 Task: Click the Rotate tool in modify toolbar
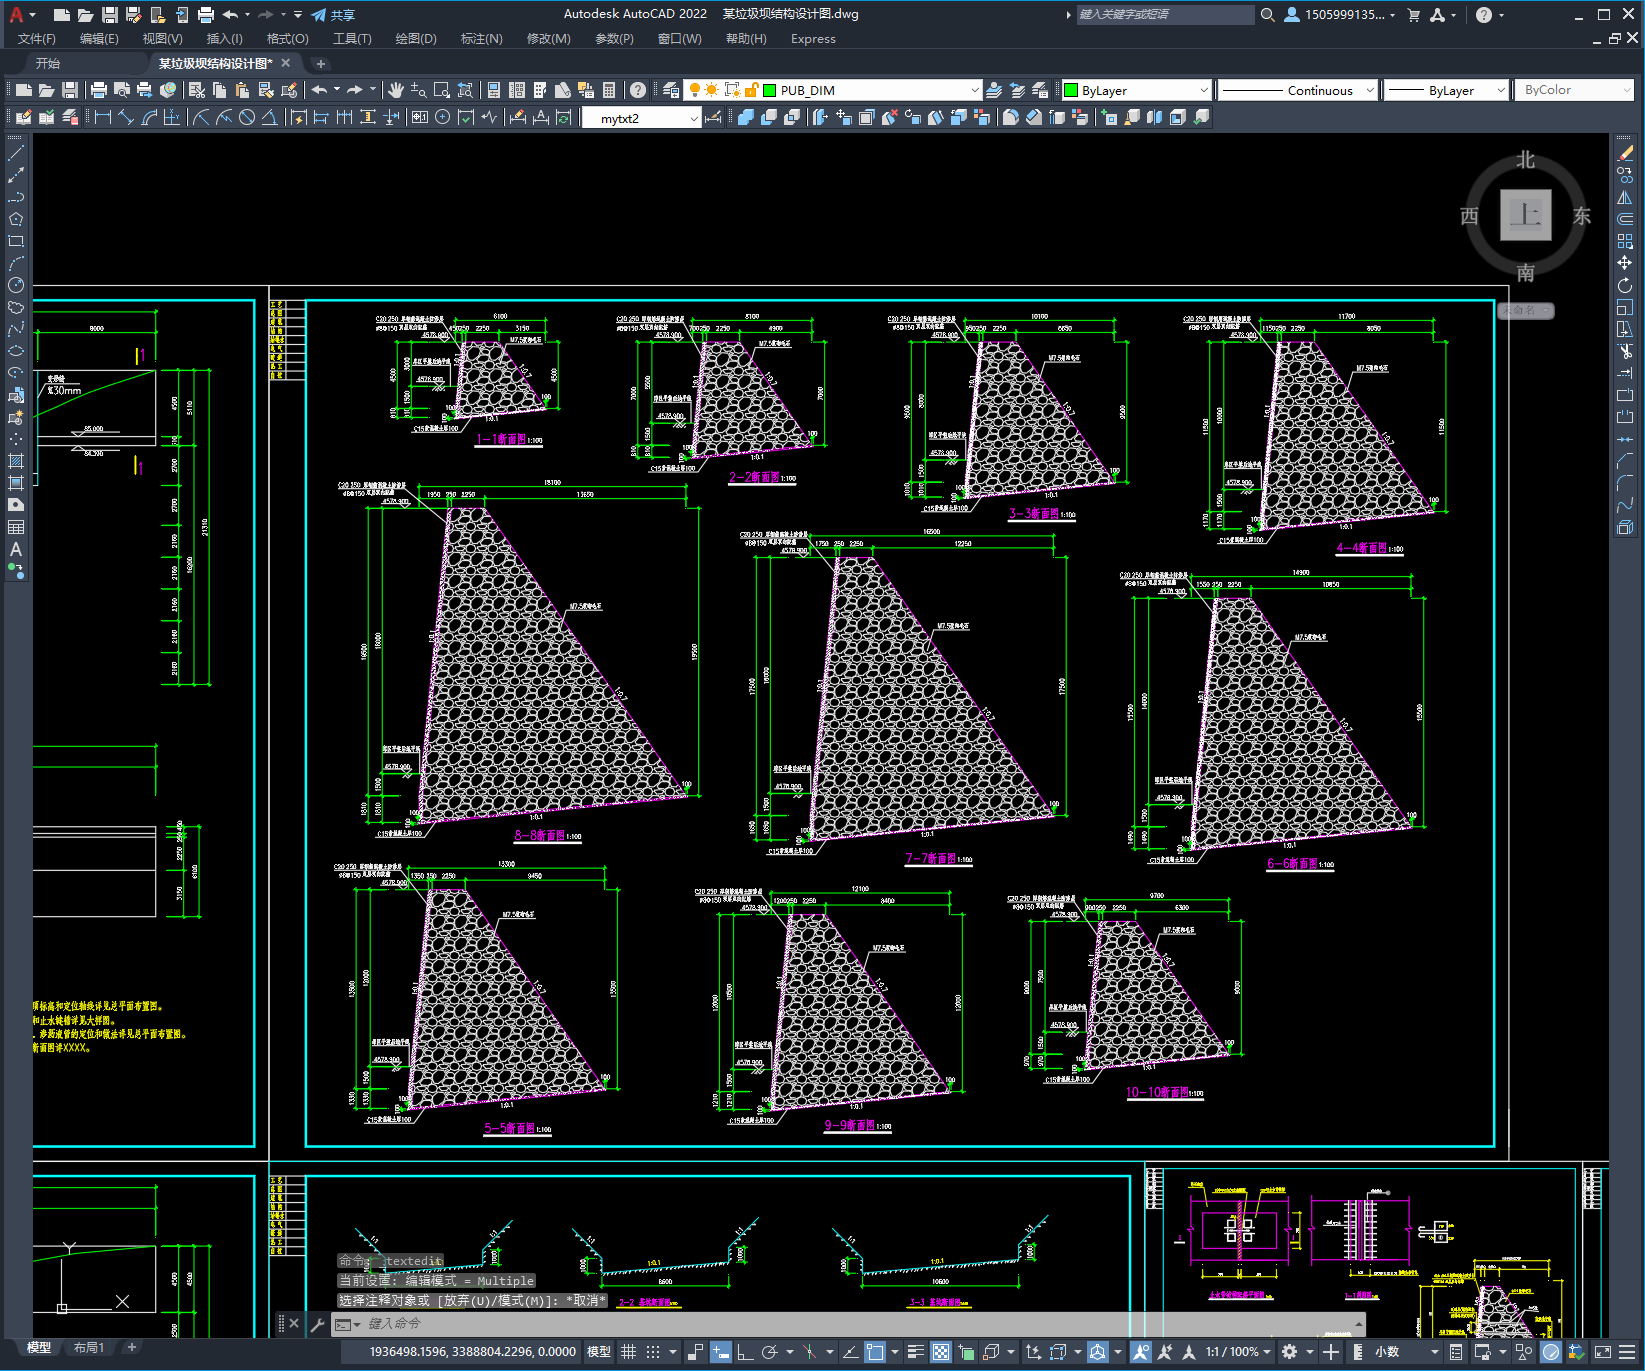click(1625, 285)
